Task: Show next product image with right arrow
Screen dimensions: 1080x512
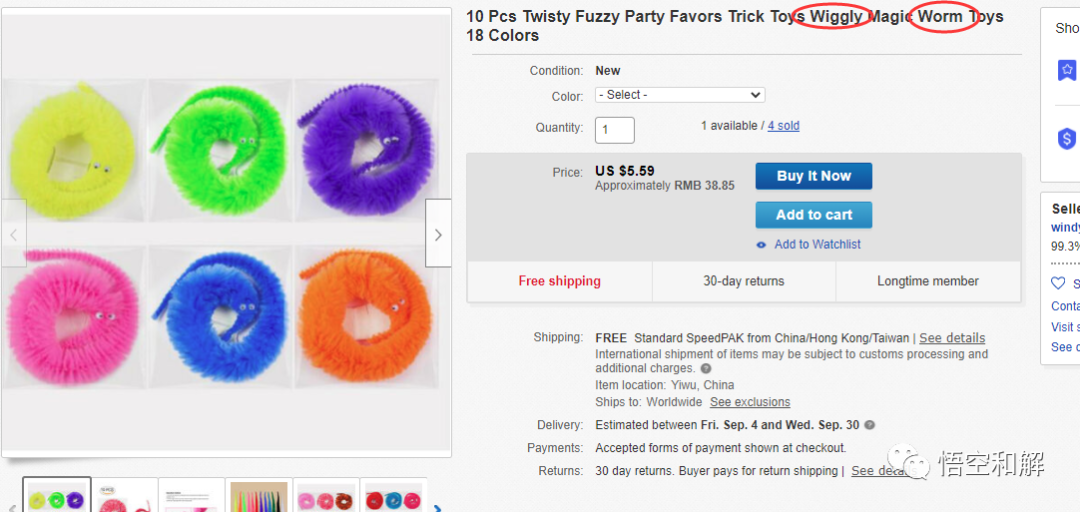Action: (438, 234)
